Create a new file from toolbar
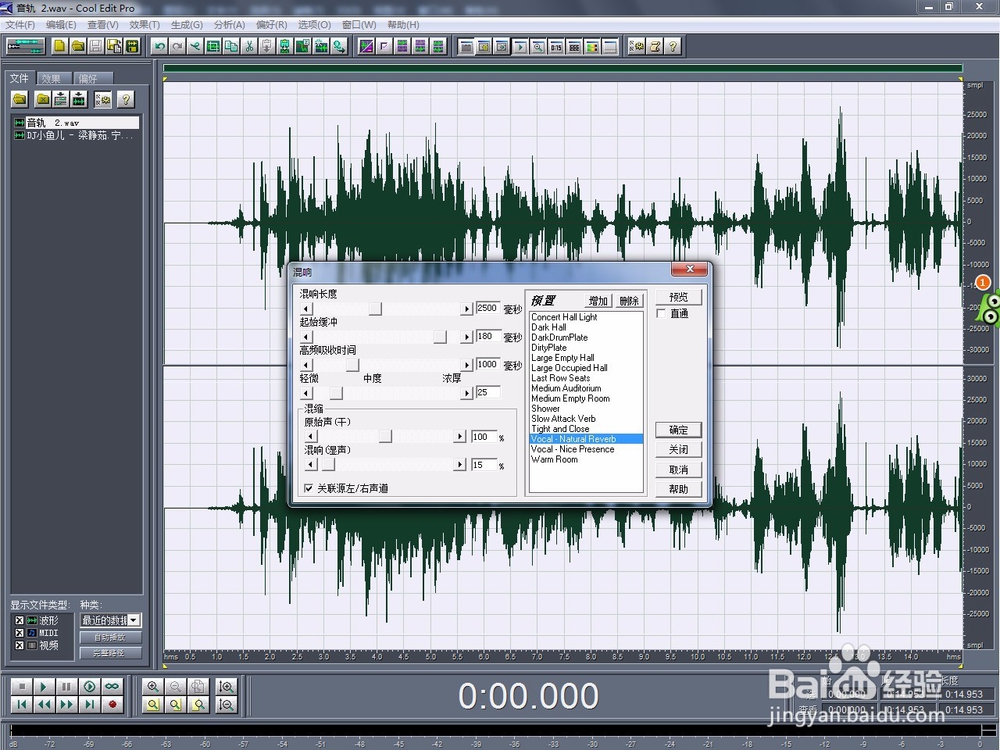Image resolution: width=1000 pixels, height=750 pixels. point(59,46)
